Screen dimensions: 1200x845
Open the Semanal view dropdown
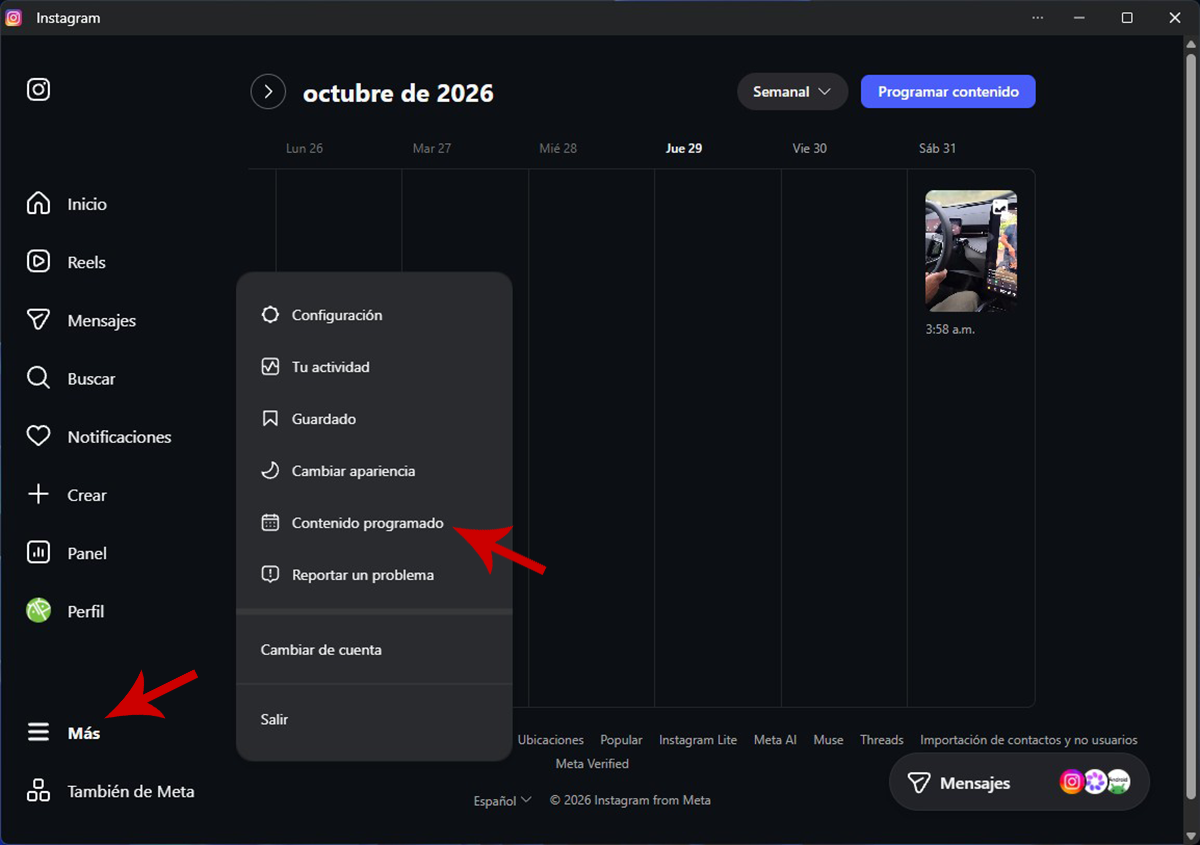pyautogui.click(x=792, y=92)
